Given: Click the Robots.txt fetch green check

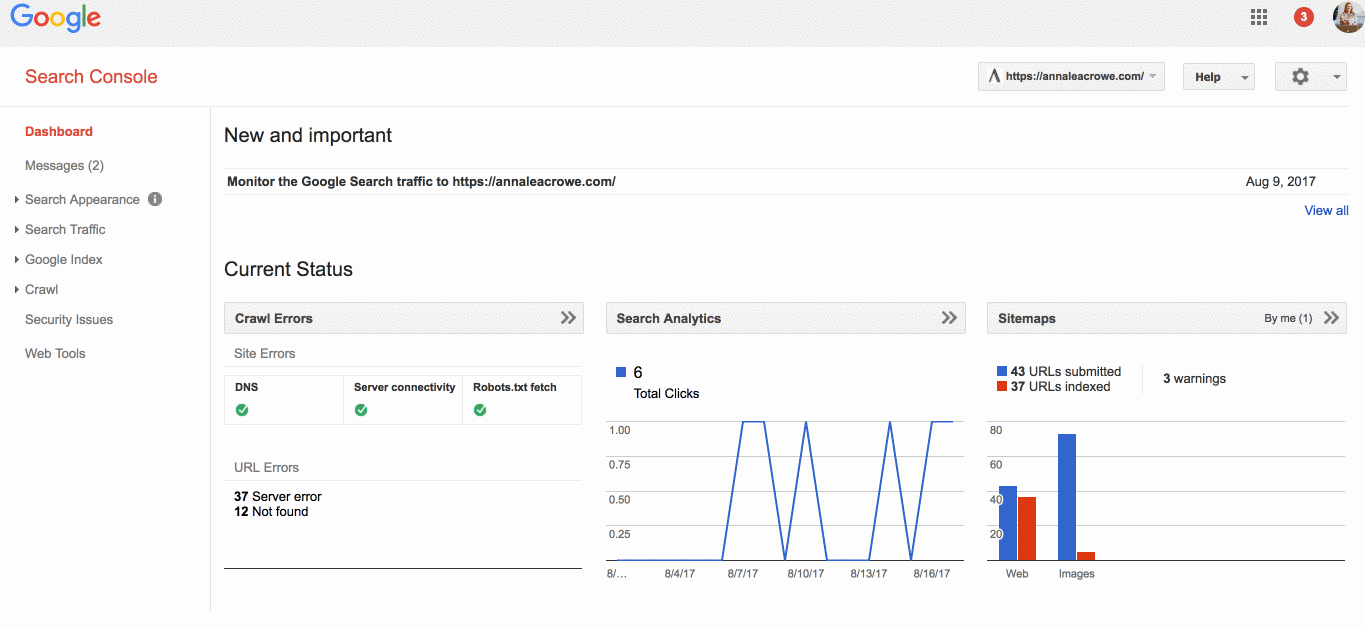Looking at the screenshot, I should click(x=480, y=410).
